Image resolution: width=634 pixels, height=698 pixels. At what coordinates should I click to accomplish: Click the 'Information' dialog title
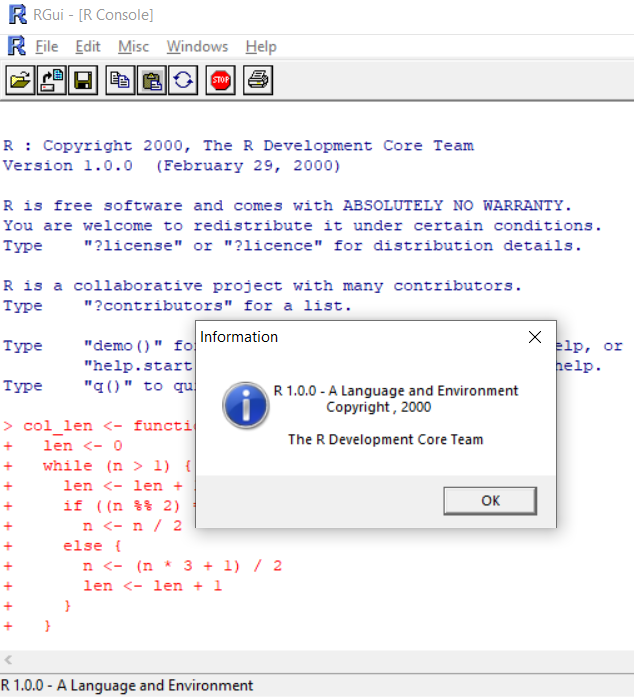pos(239,337)
